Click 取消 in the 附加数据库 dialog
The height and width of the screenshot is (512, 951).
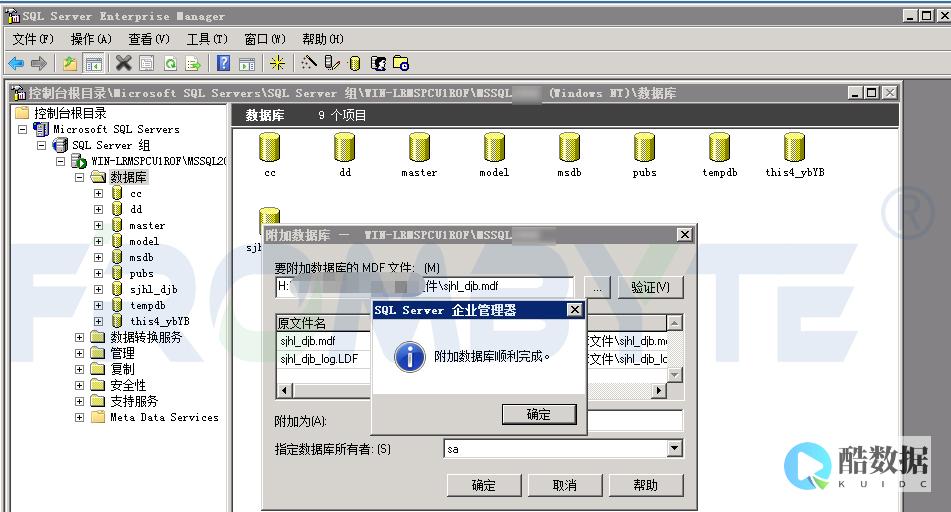[565, 485]
